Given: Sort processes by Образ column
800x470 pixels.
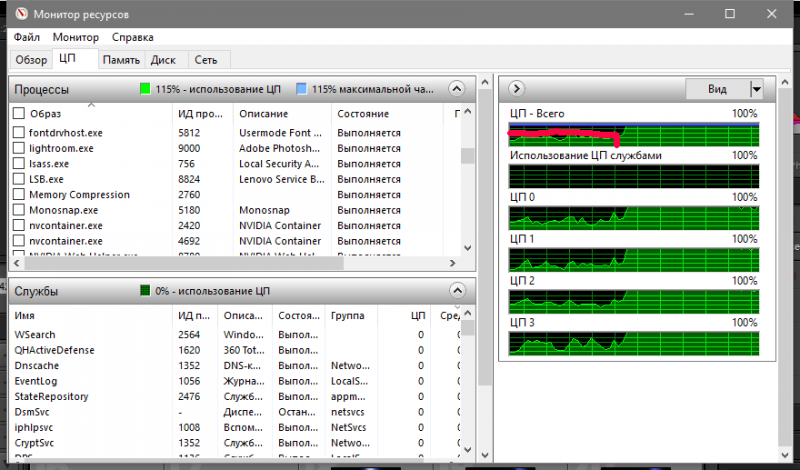Looking at the screenshot, I should [x=45, y=113].
